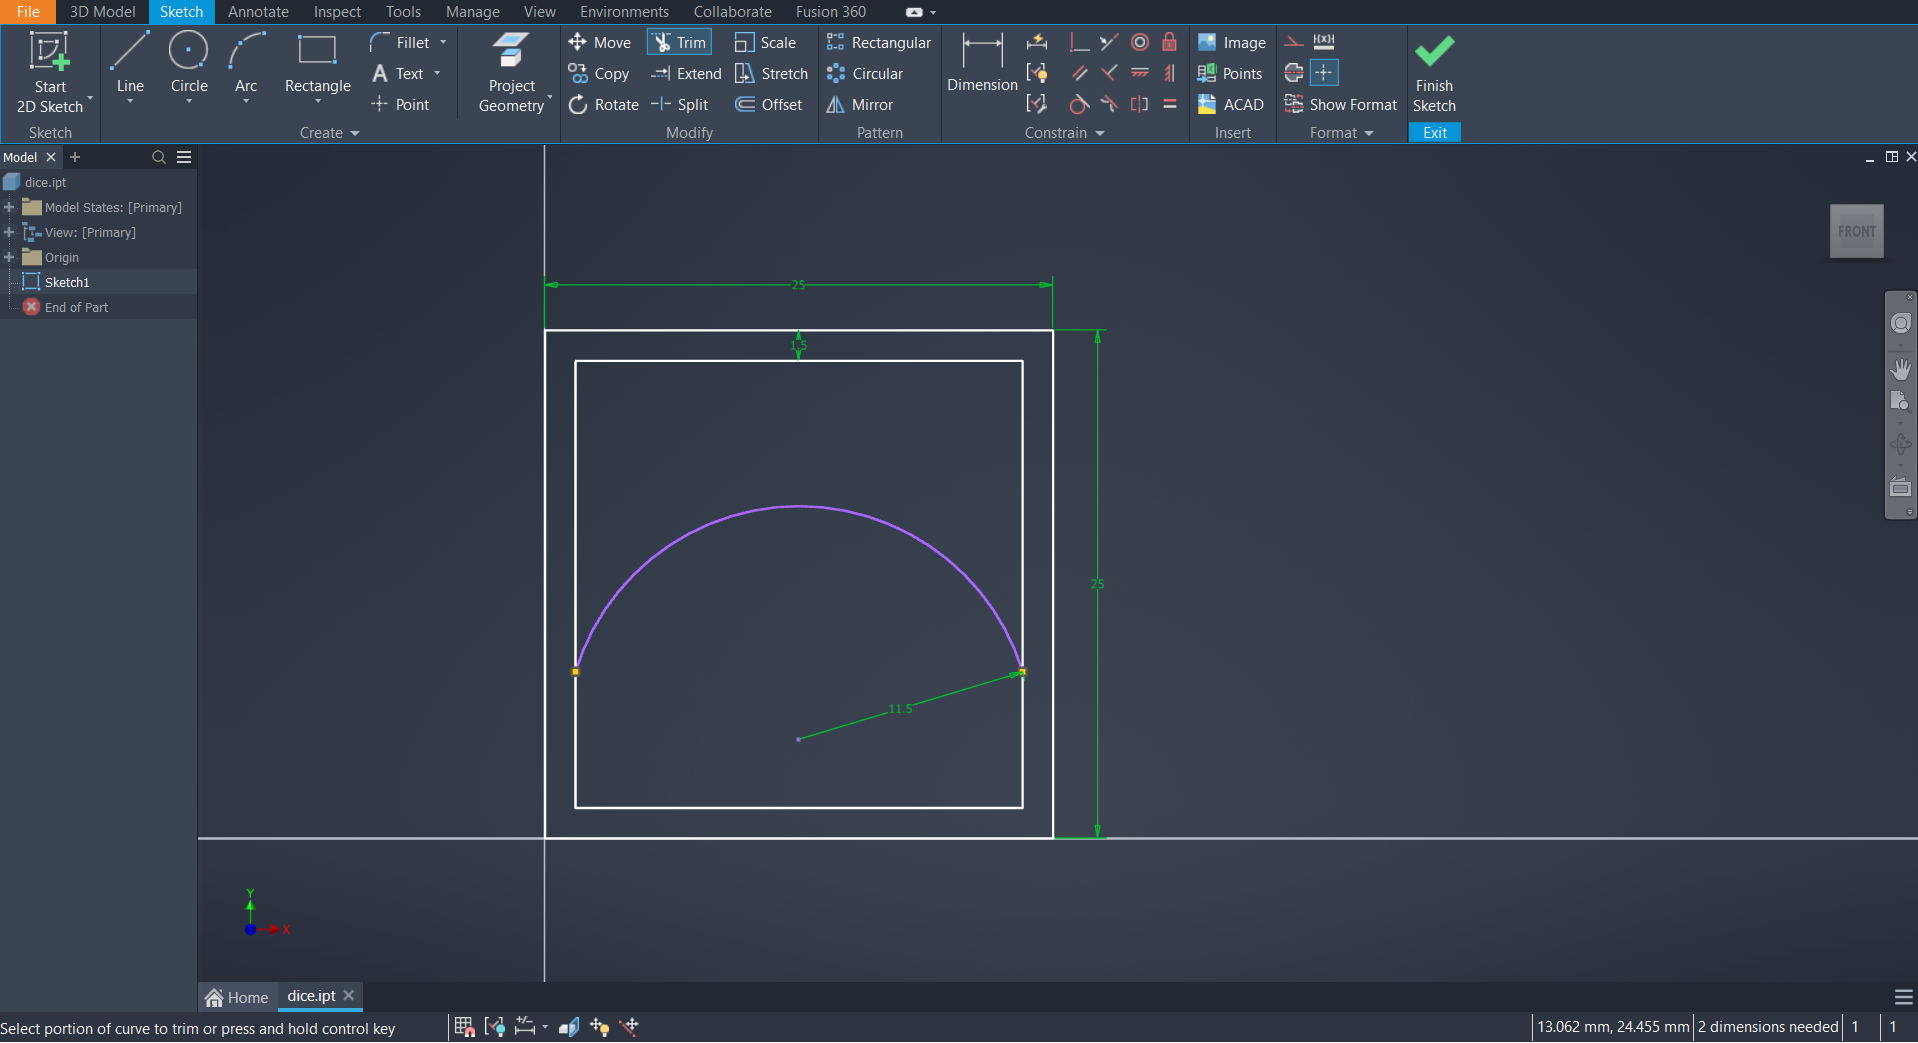Click the Rectangular pattern command

pyautogui.click(x=879, y=42)
